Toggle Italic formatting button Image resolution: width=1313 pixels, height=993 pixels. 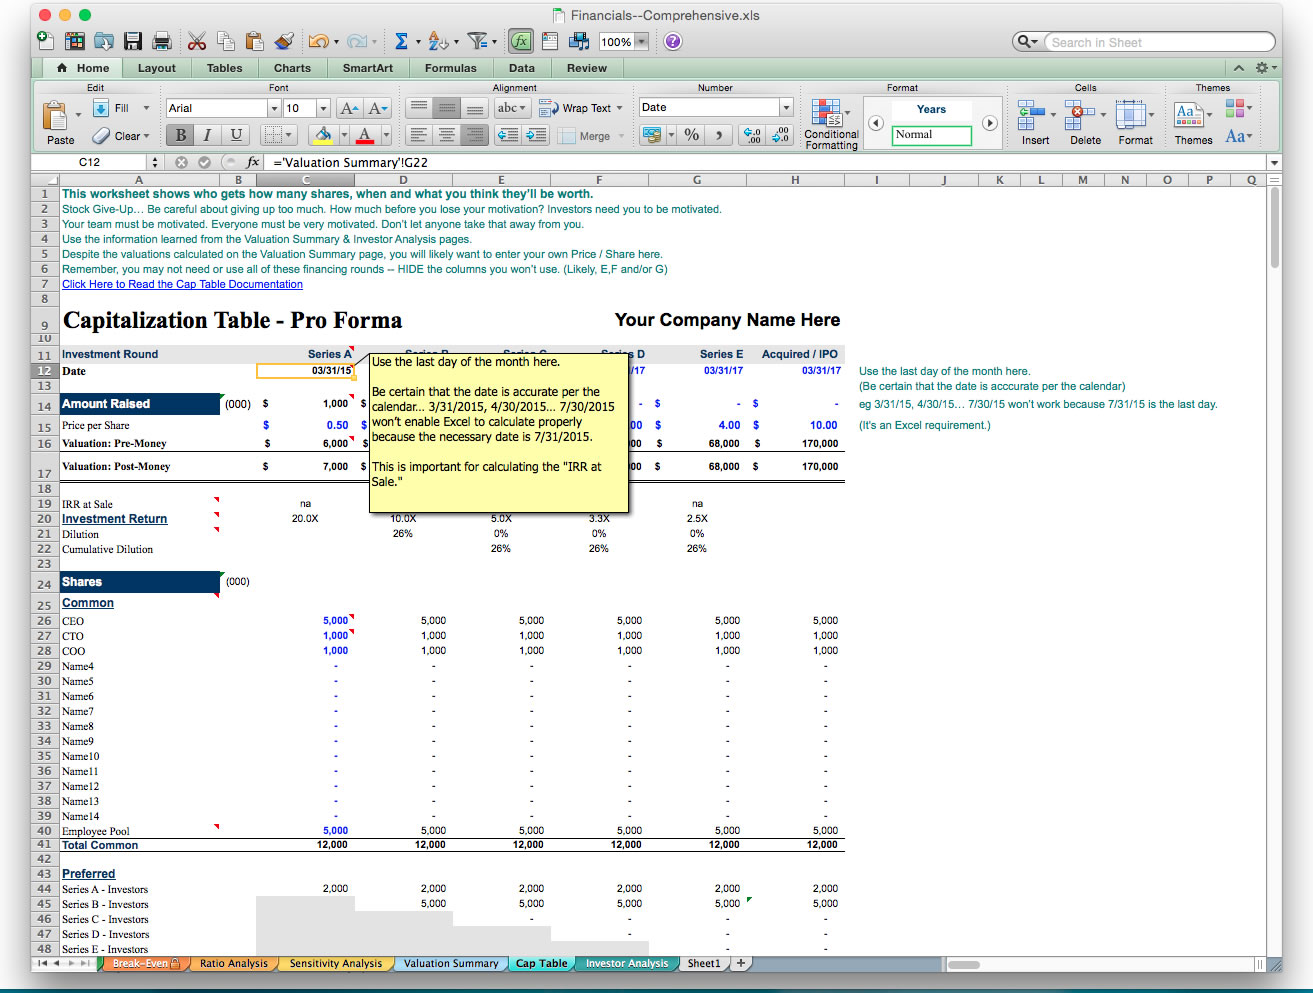[208, 135]
